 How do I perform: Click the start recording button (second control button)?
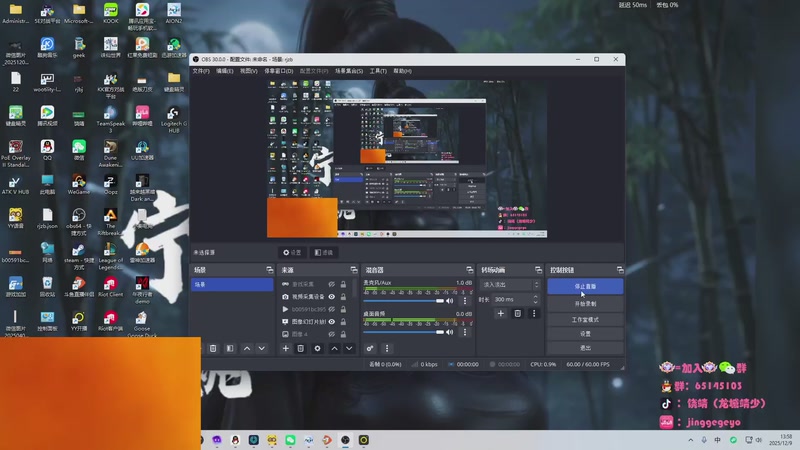[585, 304]
